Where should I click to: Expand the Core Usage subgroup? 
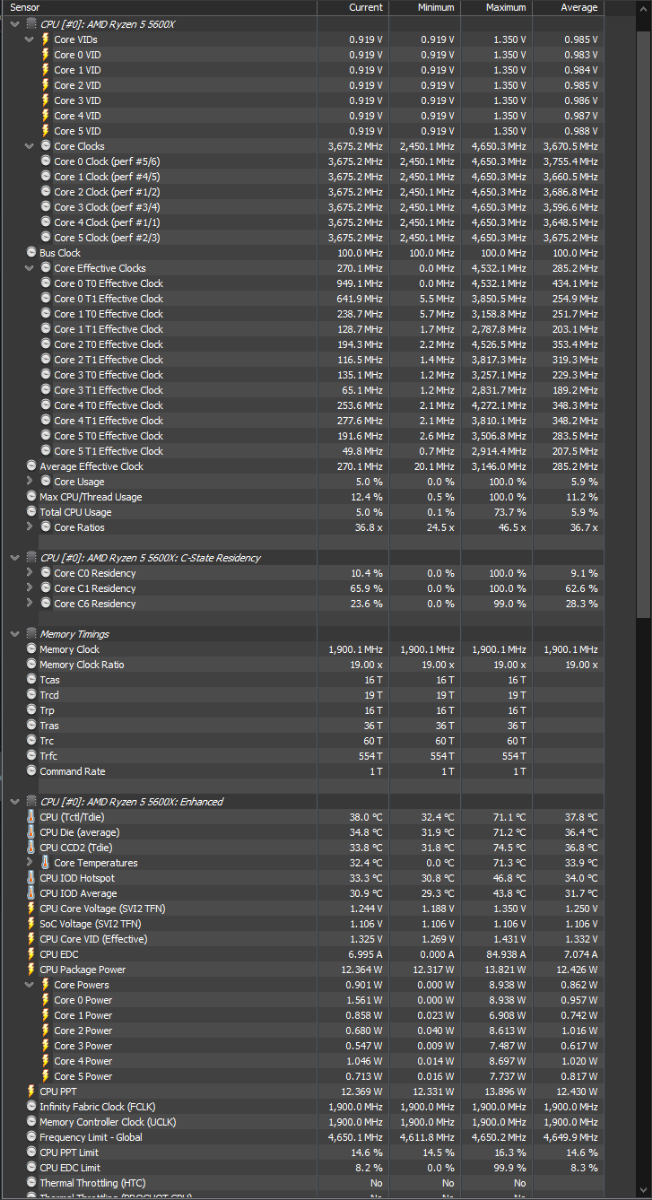point(30,482)
